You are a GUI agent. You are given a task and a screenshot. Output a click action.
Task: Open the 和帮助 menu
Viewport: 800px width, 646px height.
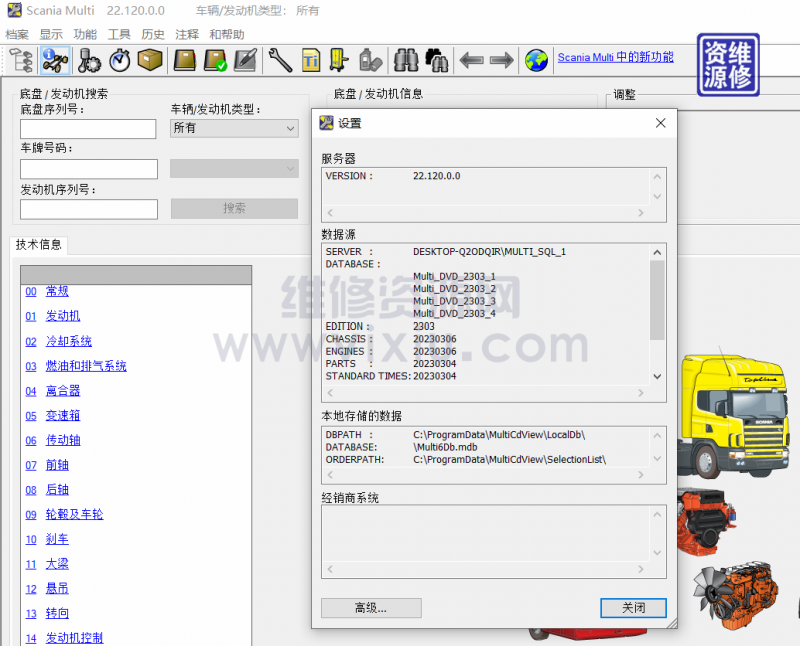tap(227, 35)
